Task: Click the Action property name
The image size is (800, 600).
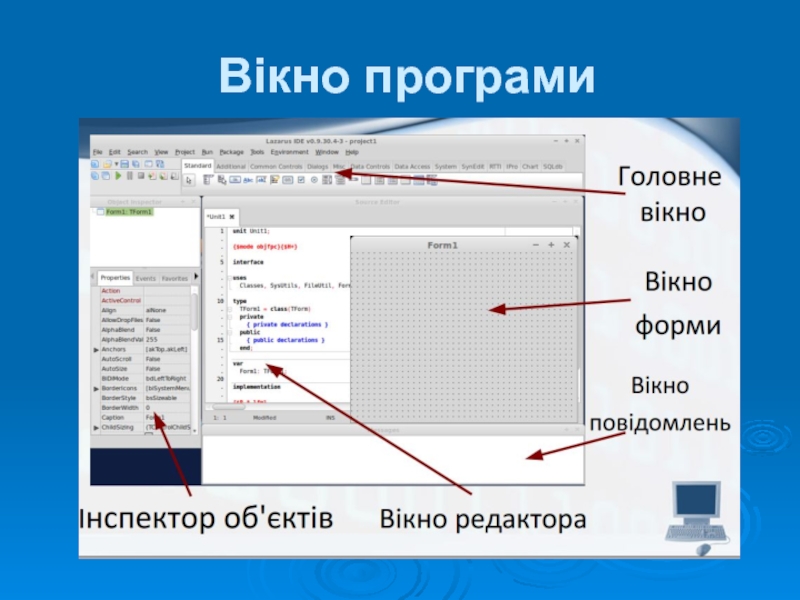Action: (111, 291)
